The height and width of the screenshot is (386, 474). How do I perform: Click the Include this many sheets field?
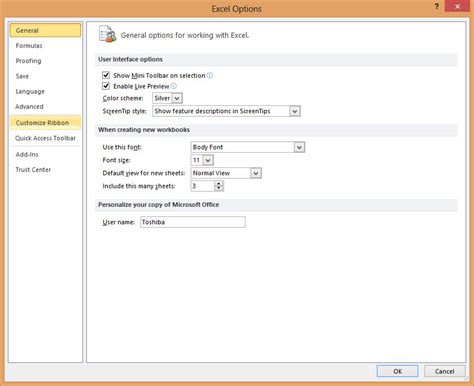point(203,186)
